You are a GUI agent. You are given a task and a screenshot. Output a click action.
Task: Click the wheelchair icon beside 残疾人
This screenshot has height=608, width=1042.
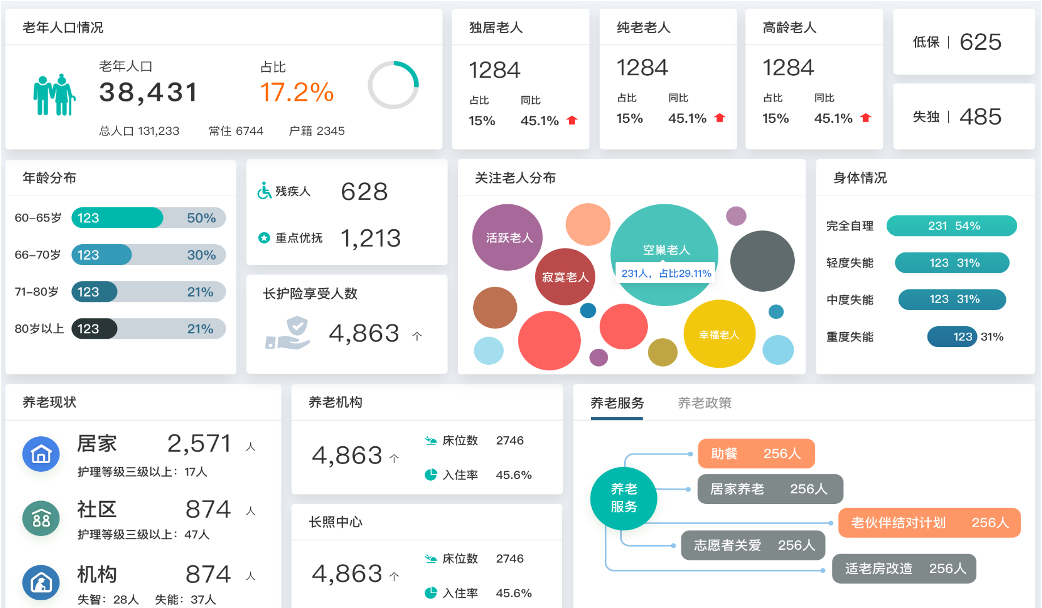265,191
